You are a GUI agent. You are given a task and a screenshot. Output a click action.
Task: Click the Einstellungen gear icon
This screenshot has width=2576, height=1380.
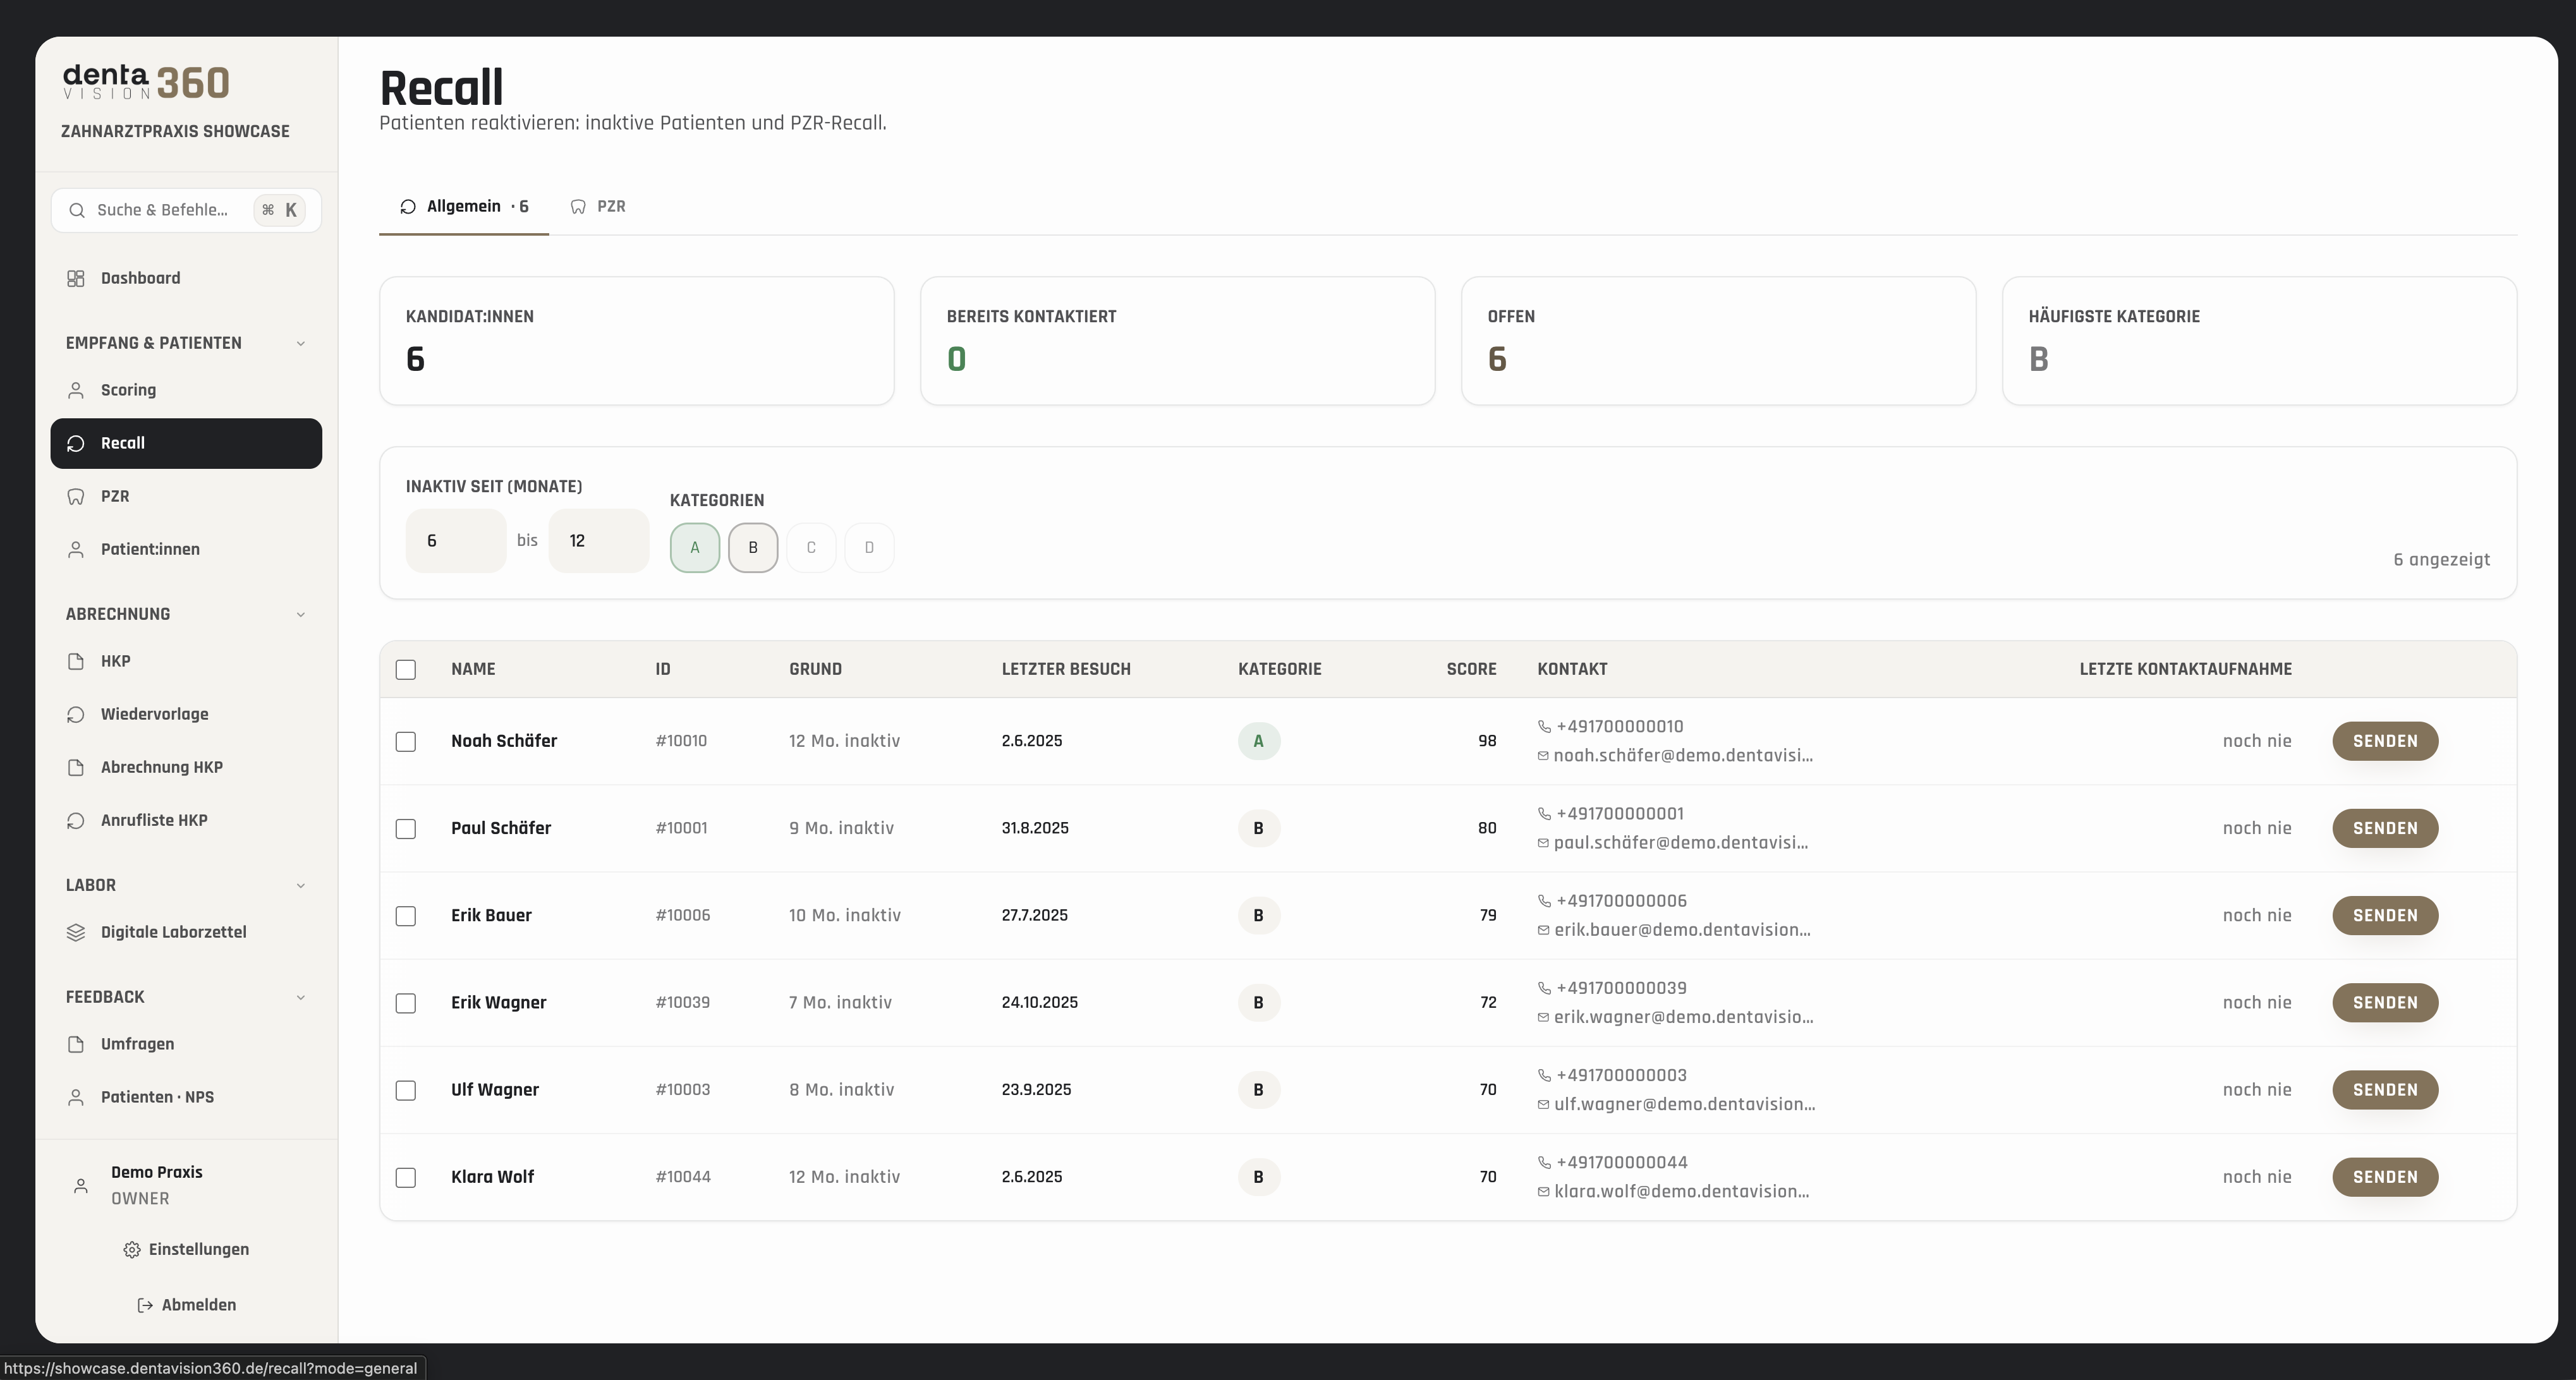131,1249
